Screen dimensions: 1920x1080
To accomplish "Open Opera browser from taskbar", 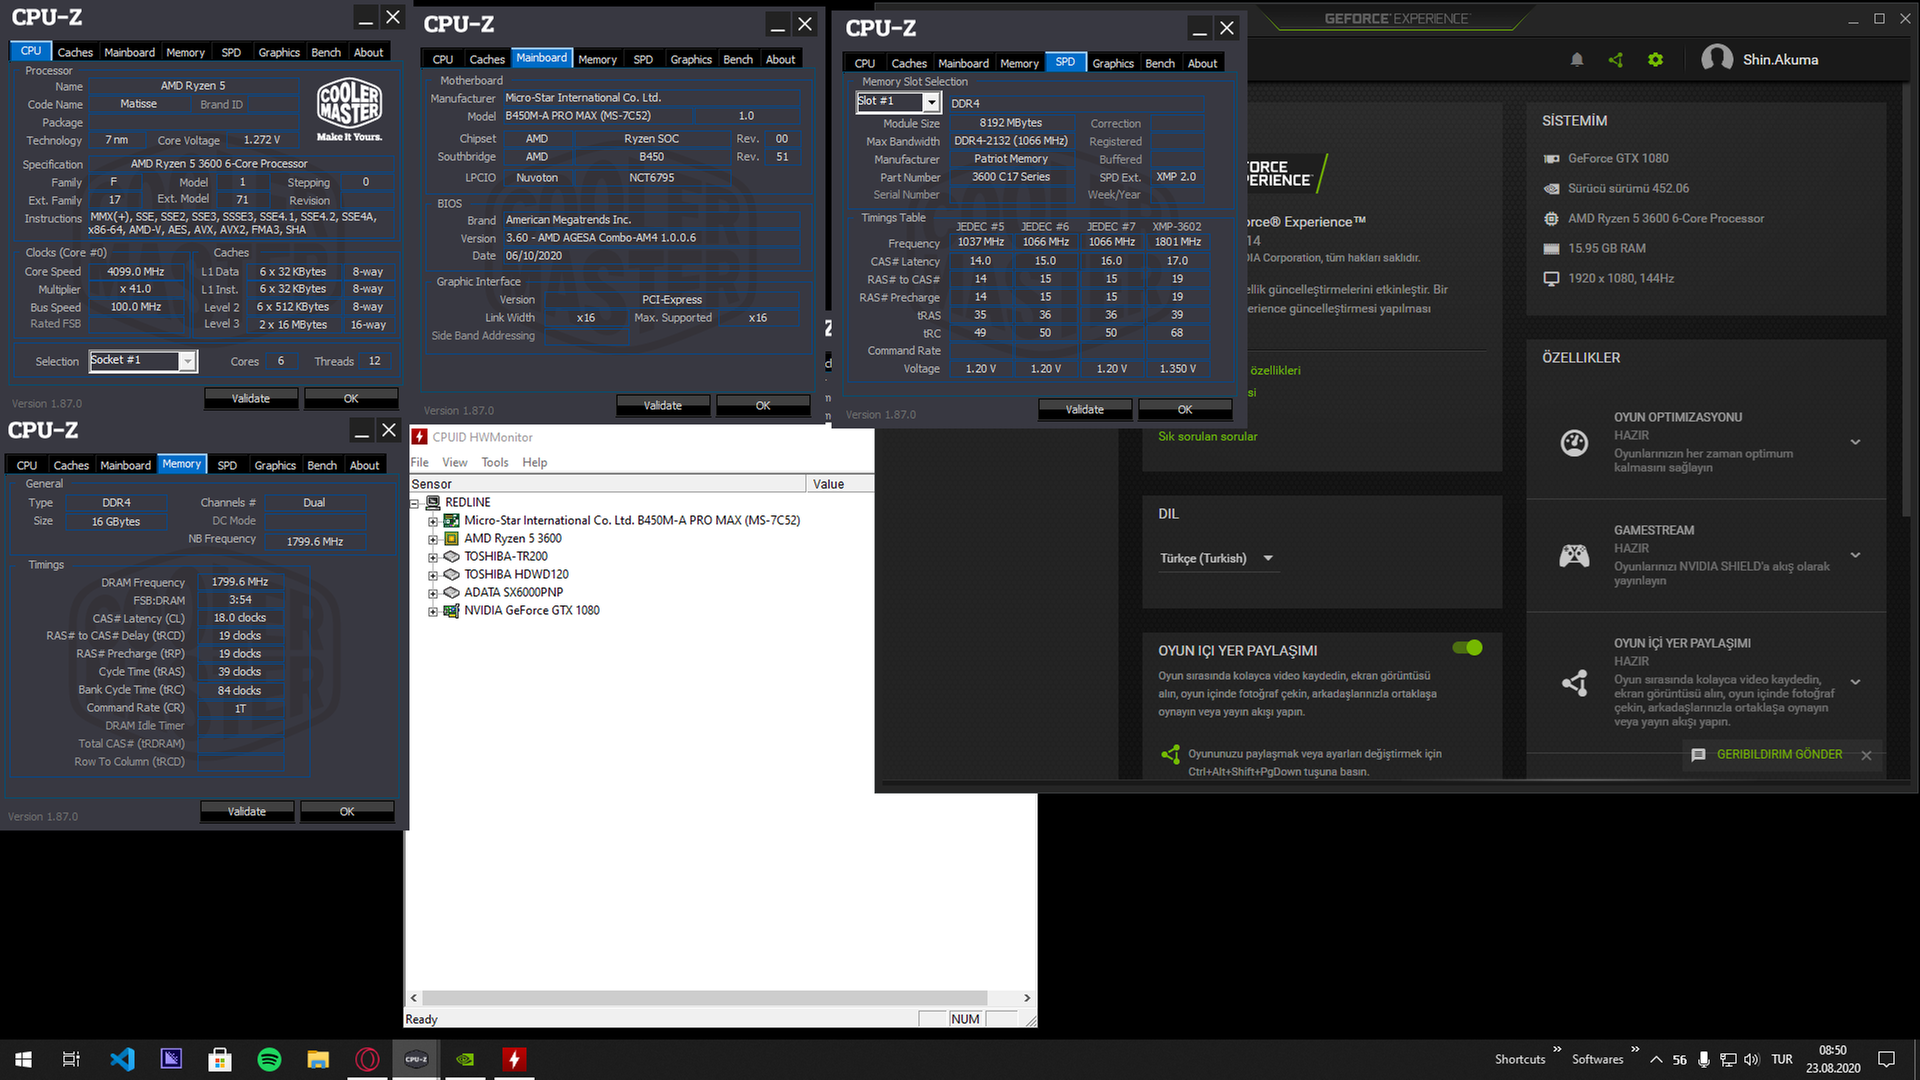I will (x=367, y=1059).
